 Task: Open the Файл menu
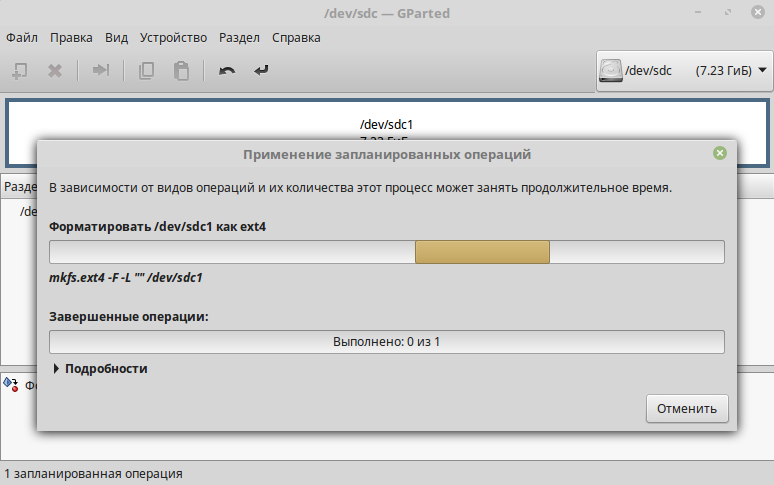coord(22,38)
